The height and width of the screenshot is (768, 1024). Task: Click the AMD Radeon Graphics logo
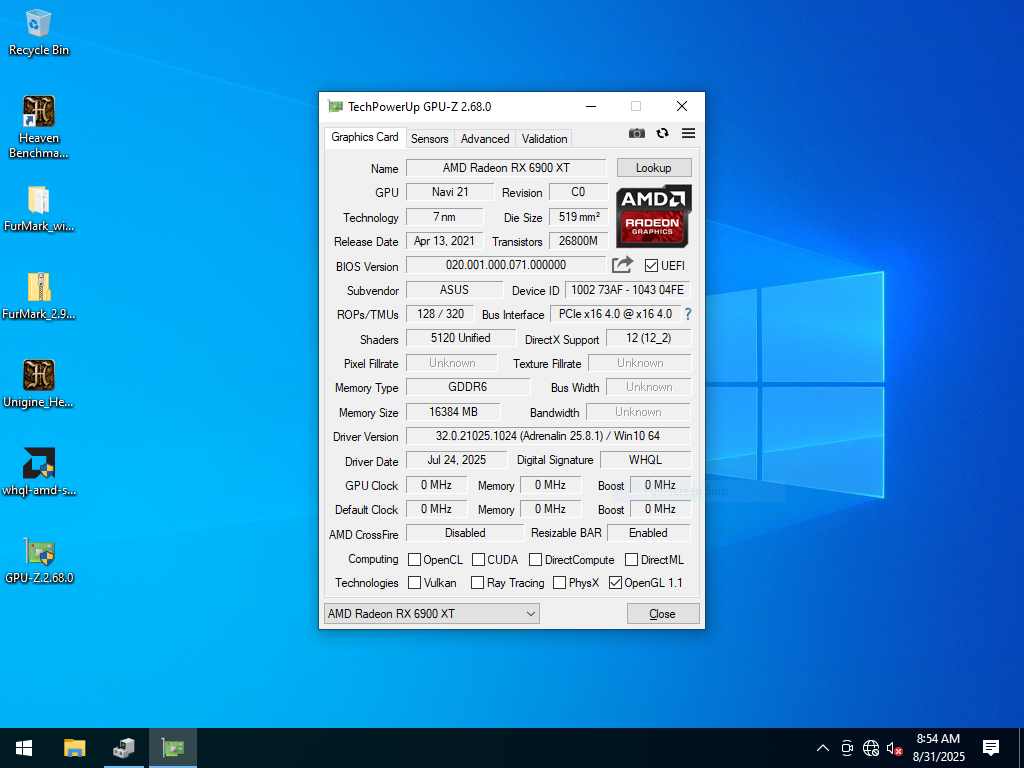pyautogui.click(x=653, y=216)
